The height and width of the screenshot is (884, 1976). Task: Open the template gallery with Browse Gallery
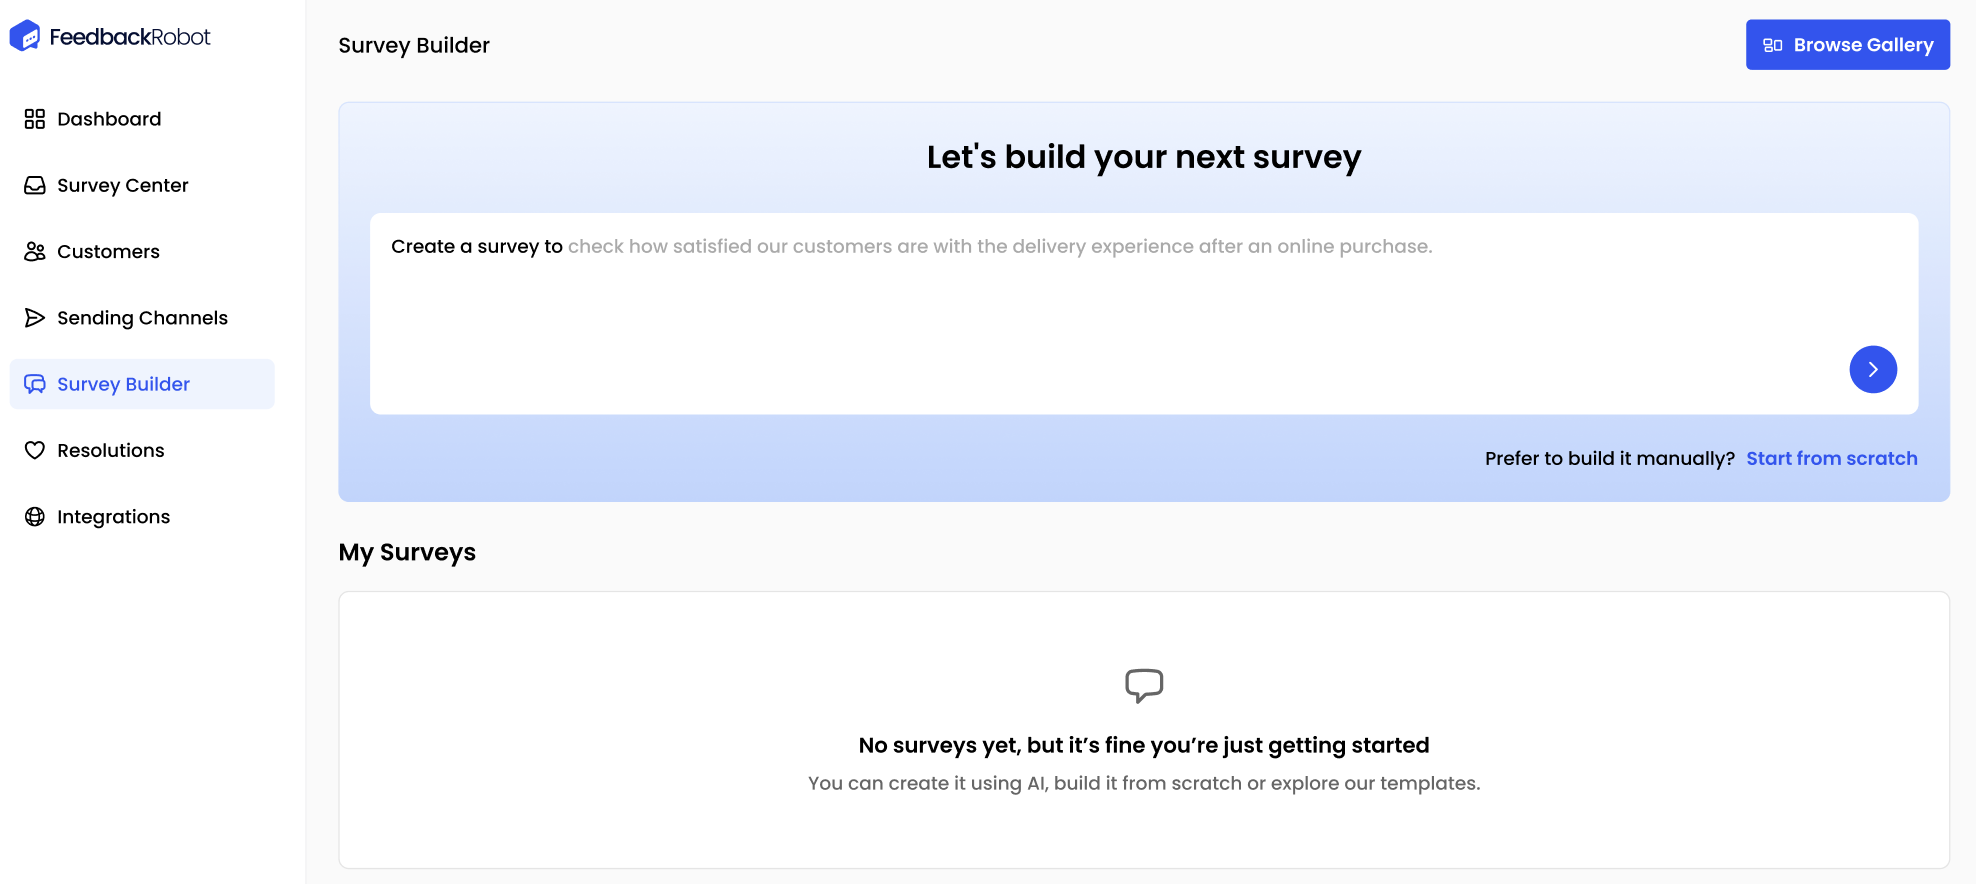coord(1848,44)
